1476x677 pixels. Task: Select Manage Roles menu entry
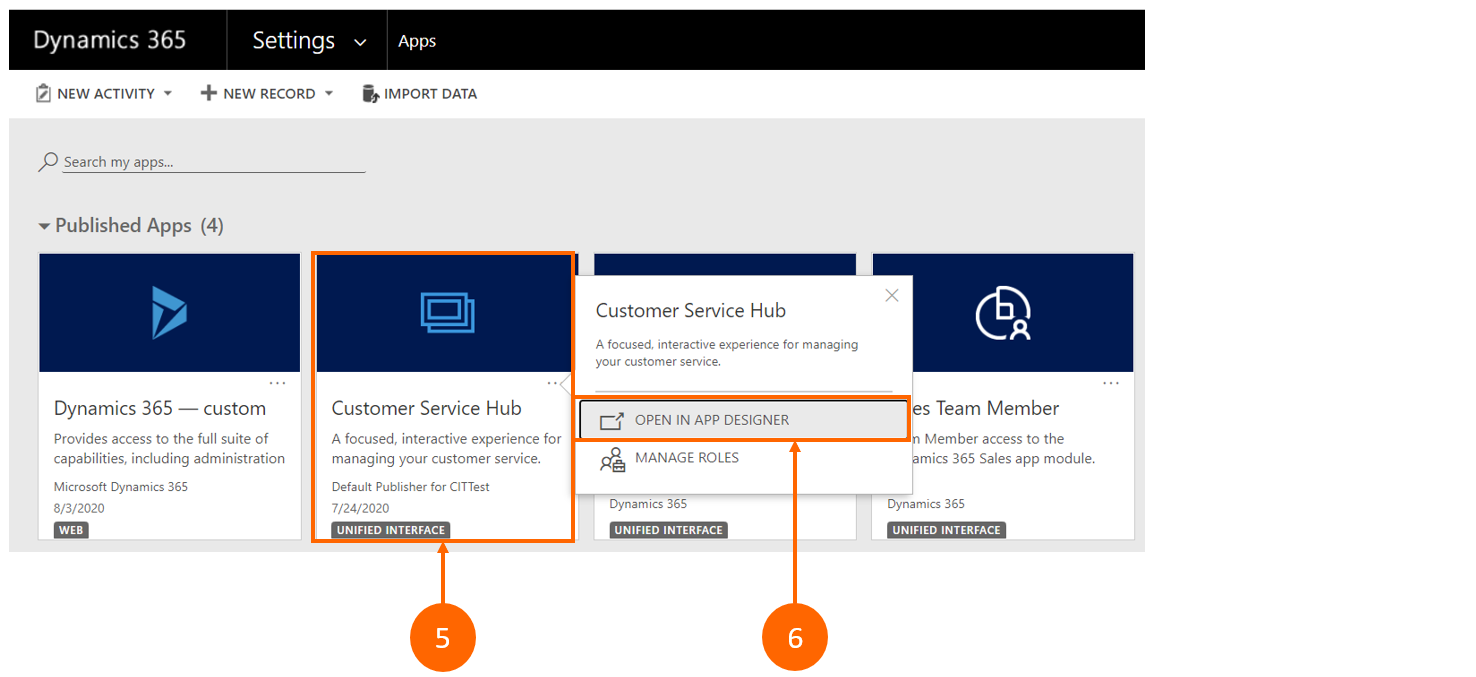point(686,458)
